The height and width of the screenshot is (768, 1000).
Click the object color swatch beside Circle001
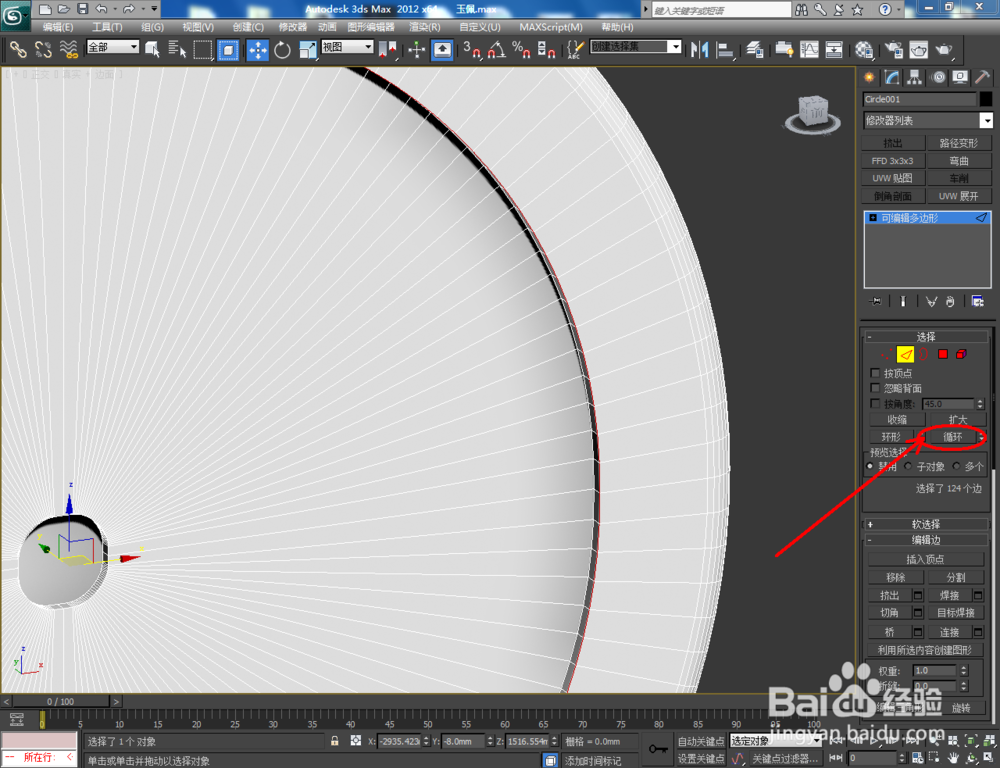(x=985, y=99)
